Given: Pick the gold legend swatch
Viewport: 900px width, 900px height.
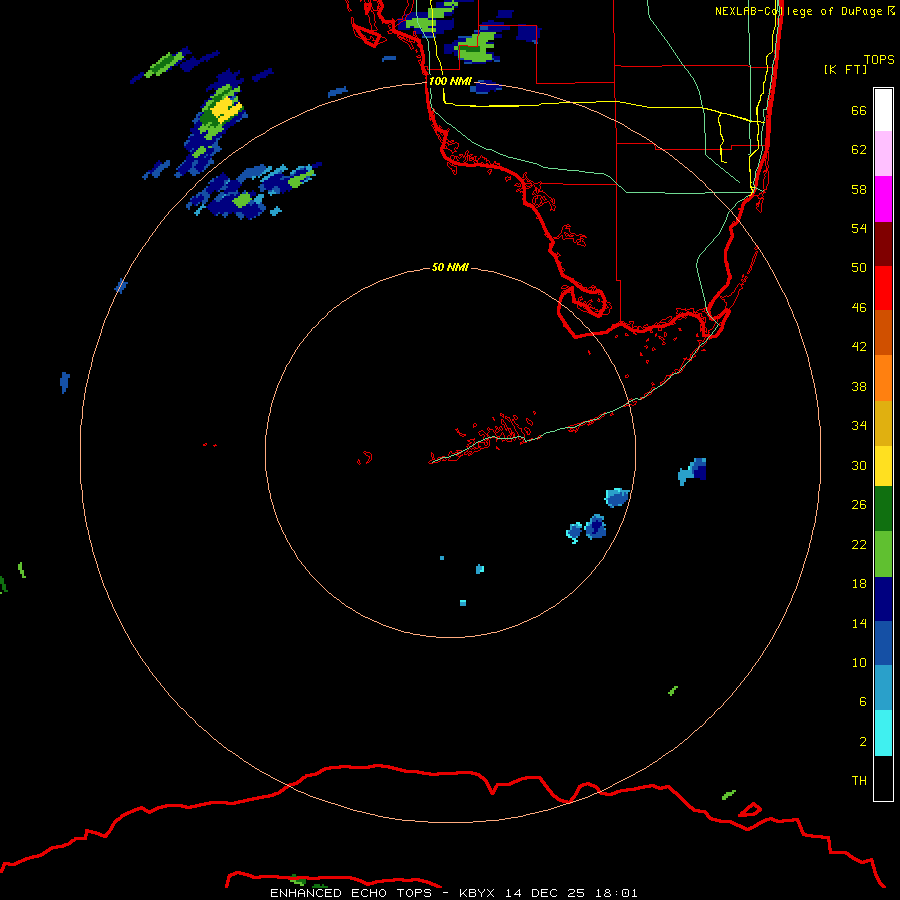Looking at the screenshot, I should (883, 423).
